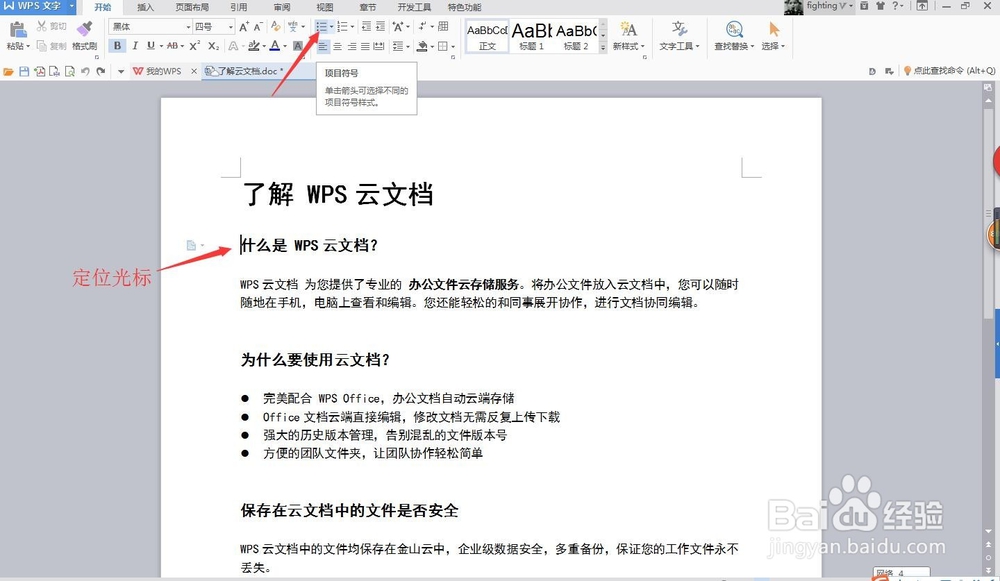Screen dimensions: 1000x581
Task: Click the line spacing icon
Action: point(398,46)
